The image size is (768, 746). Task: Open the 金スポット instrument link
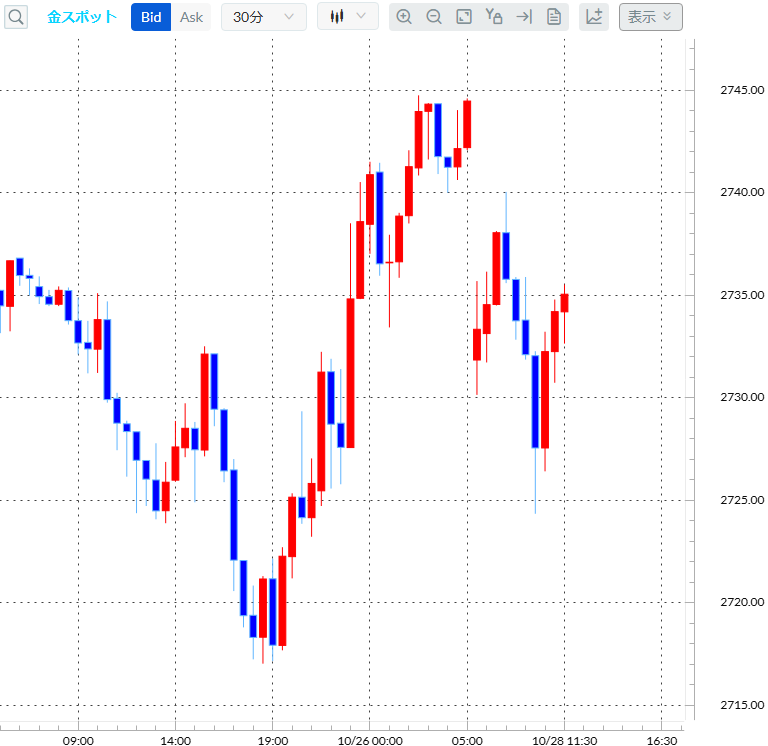82,17
